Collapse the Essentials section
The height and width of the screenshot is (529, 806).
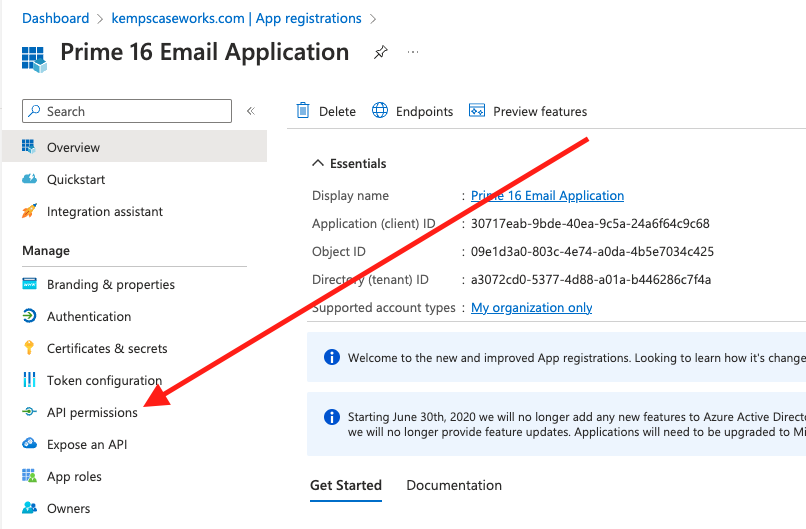coord(319,163)
